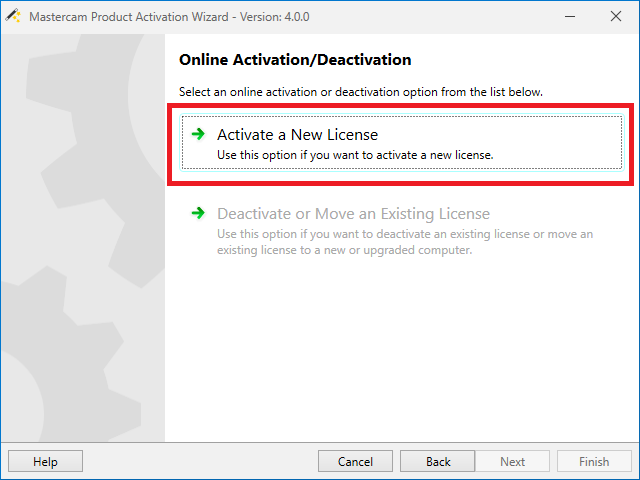Go Back to the previous wizard page
Screen dimensions: 640x480
[438, 461]
